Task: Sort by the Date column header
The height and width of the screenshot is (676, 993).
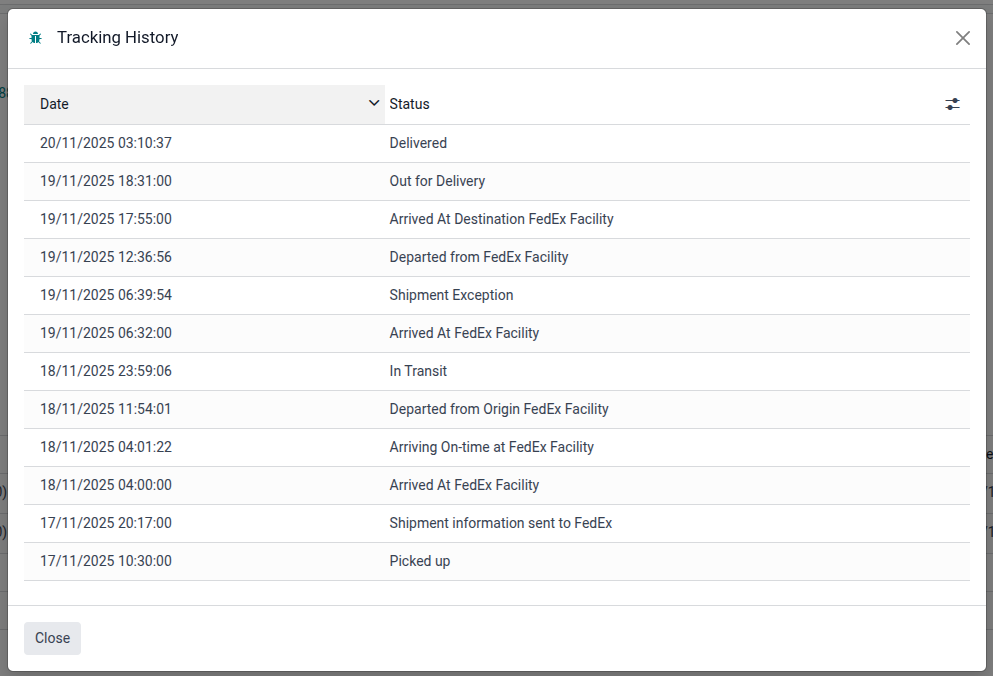Action: coord(204,105)
